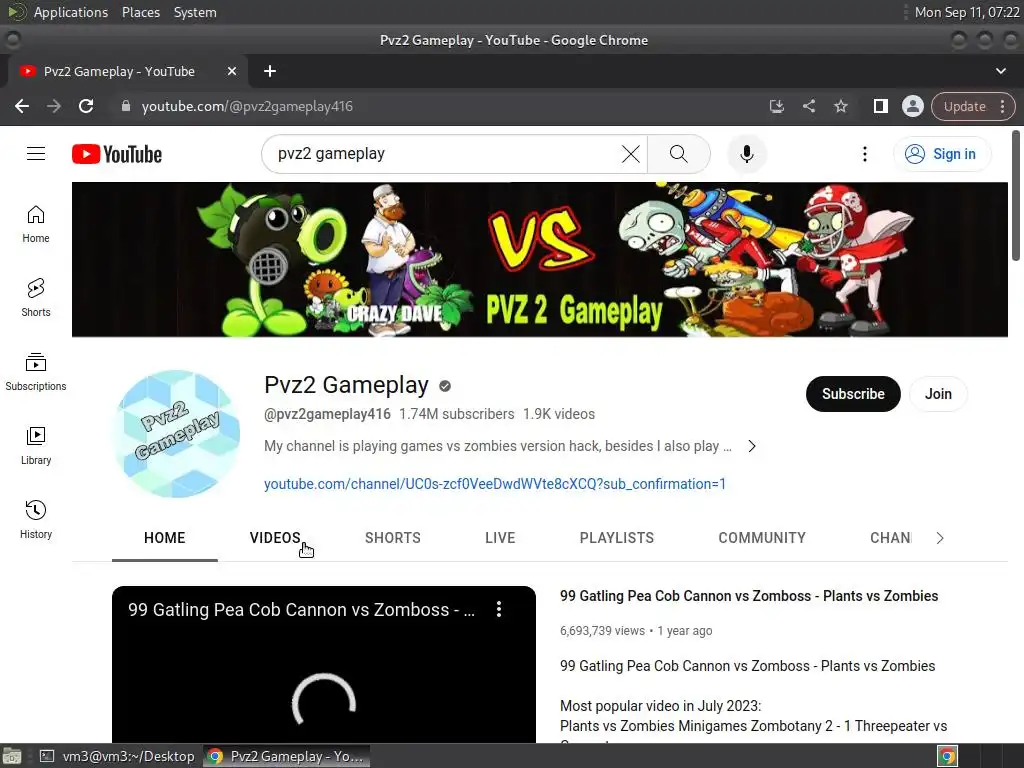Go to Home in the sidebar

click(36, 224)
